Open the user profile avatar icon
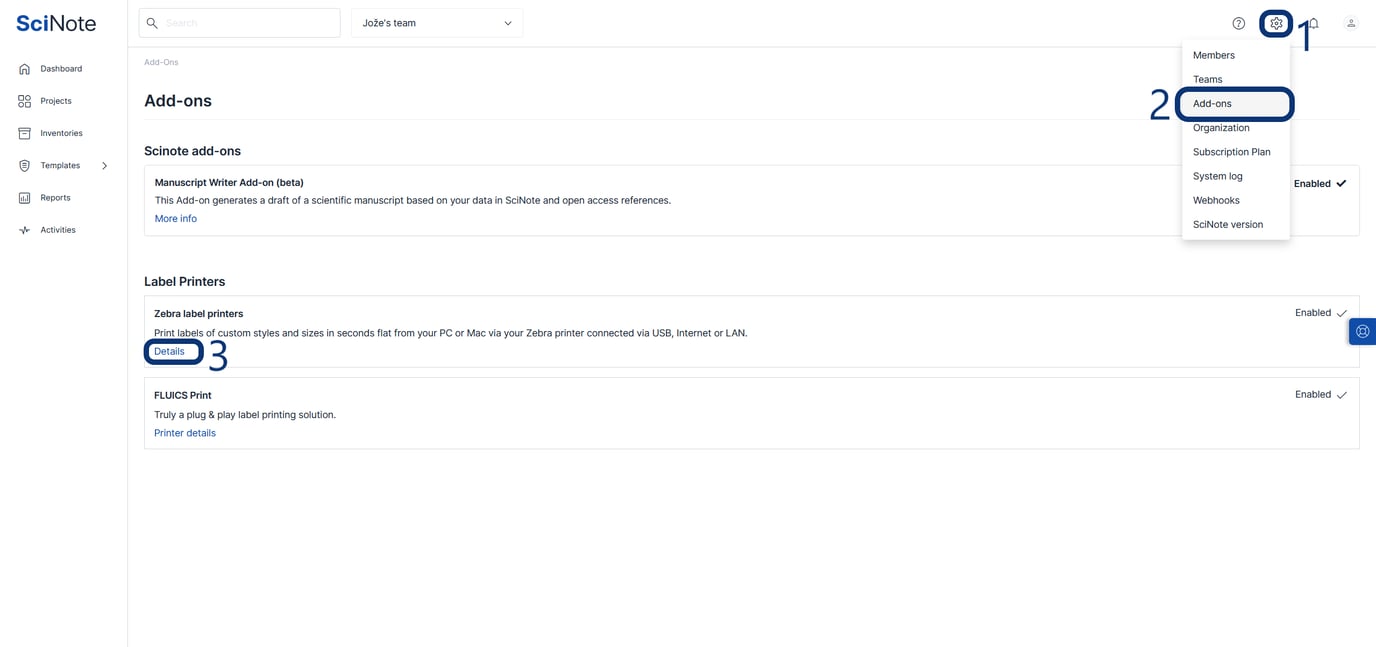 [1350, 23]
